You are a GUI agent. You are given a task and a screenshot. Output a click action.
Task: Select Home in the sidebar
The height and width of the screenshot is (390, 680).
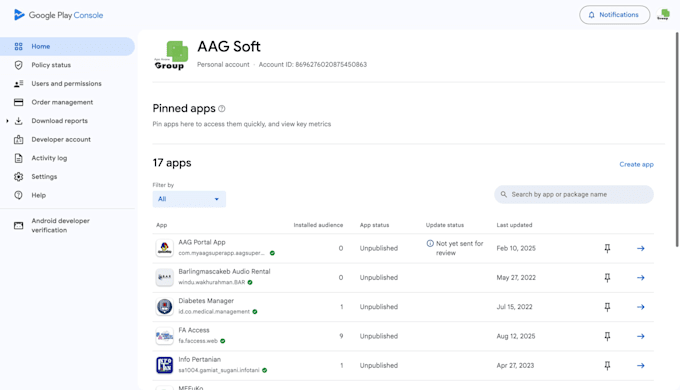coord(67,46)
